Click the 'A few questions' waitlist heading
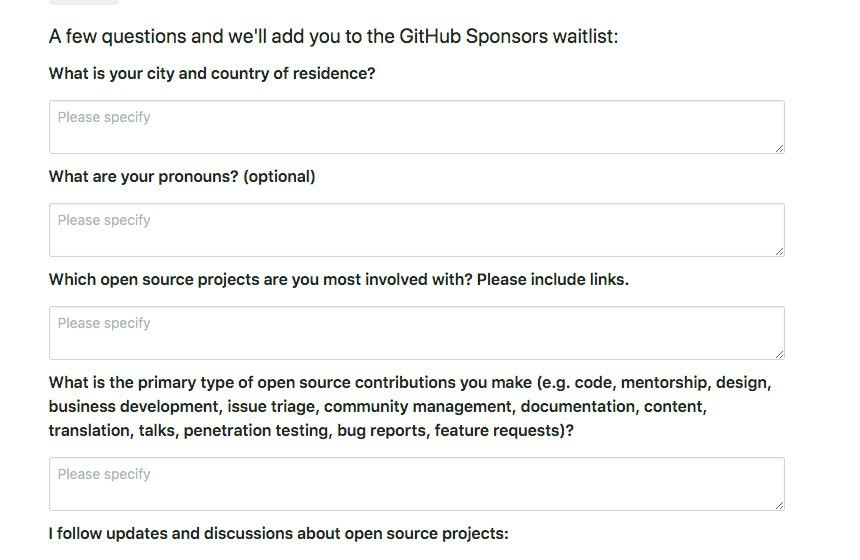 pos(333,37)
